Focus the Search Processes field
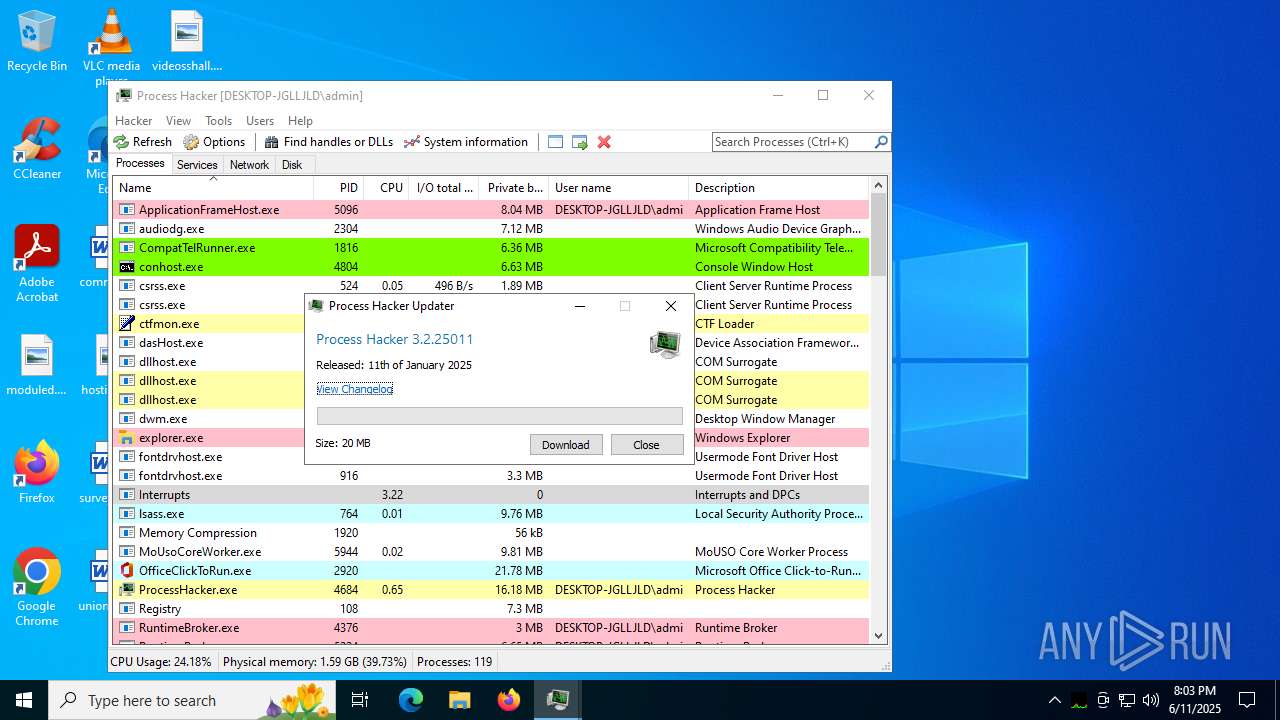This screenshot has width=1280, height=720. [x=793, y=142]
